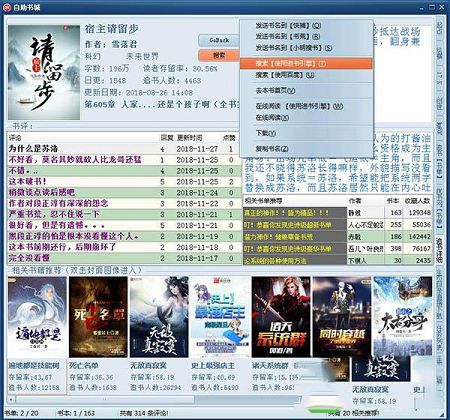Select review 很好看，但是有遗憾。。。
This screenshot has height=420, width=450.
(x=124, y=225)
